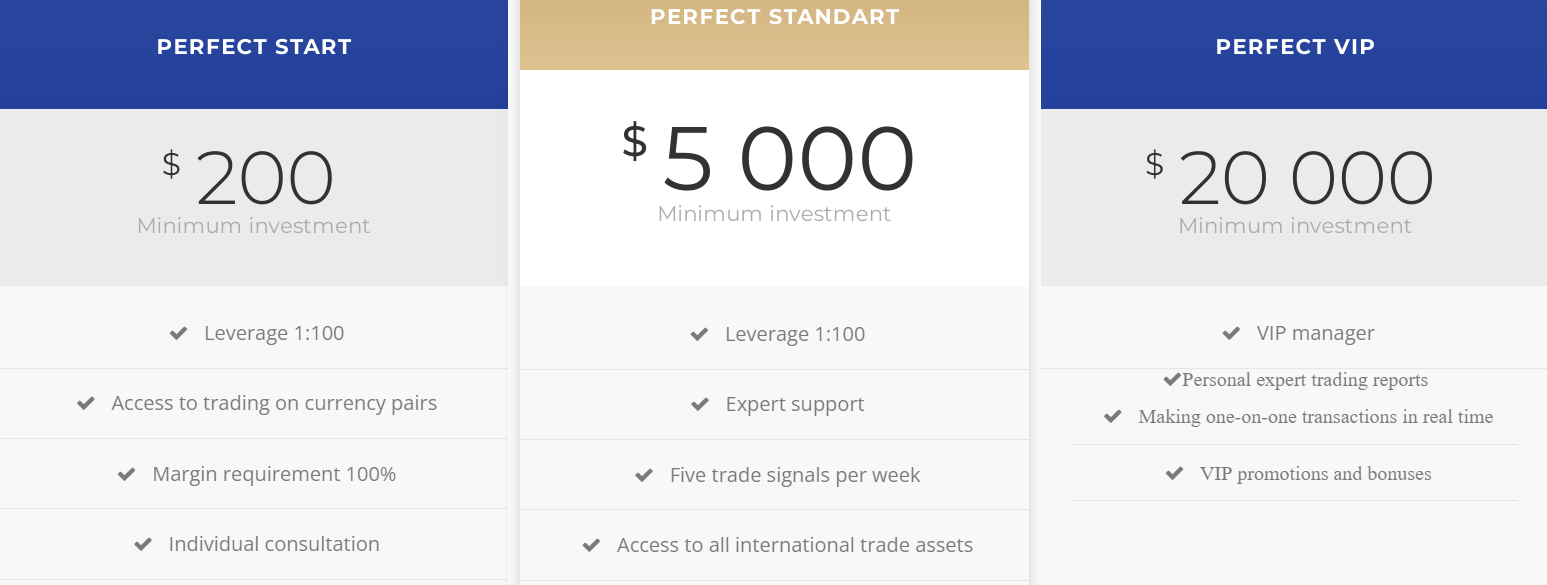
Task: Click checkmark beside Five trade signals per week
Action: tap(644, 476)
